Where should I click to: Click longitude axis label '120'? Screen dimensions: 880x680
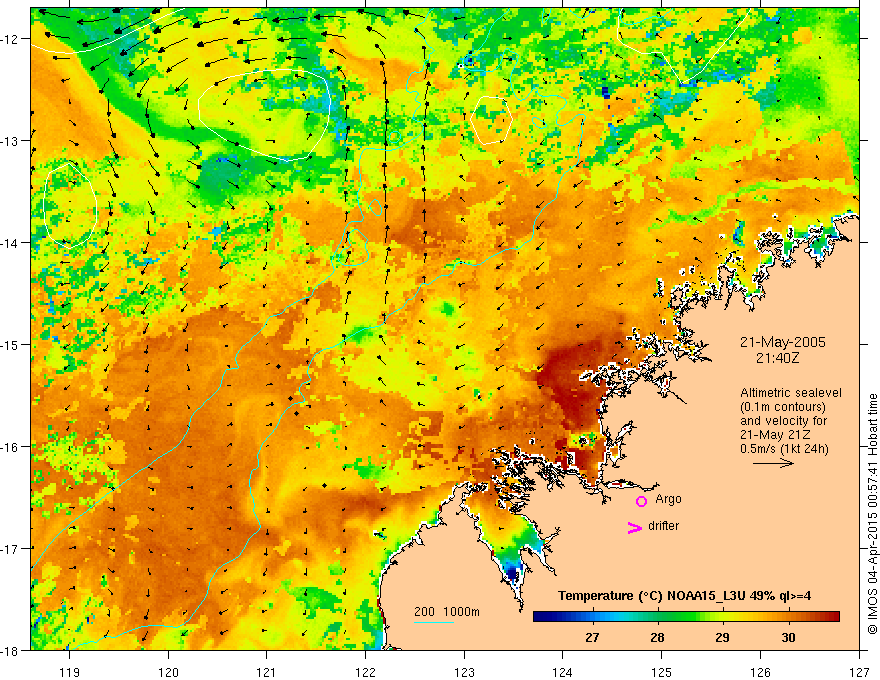click(168, 672)
